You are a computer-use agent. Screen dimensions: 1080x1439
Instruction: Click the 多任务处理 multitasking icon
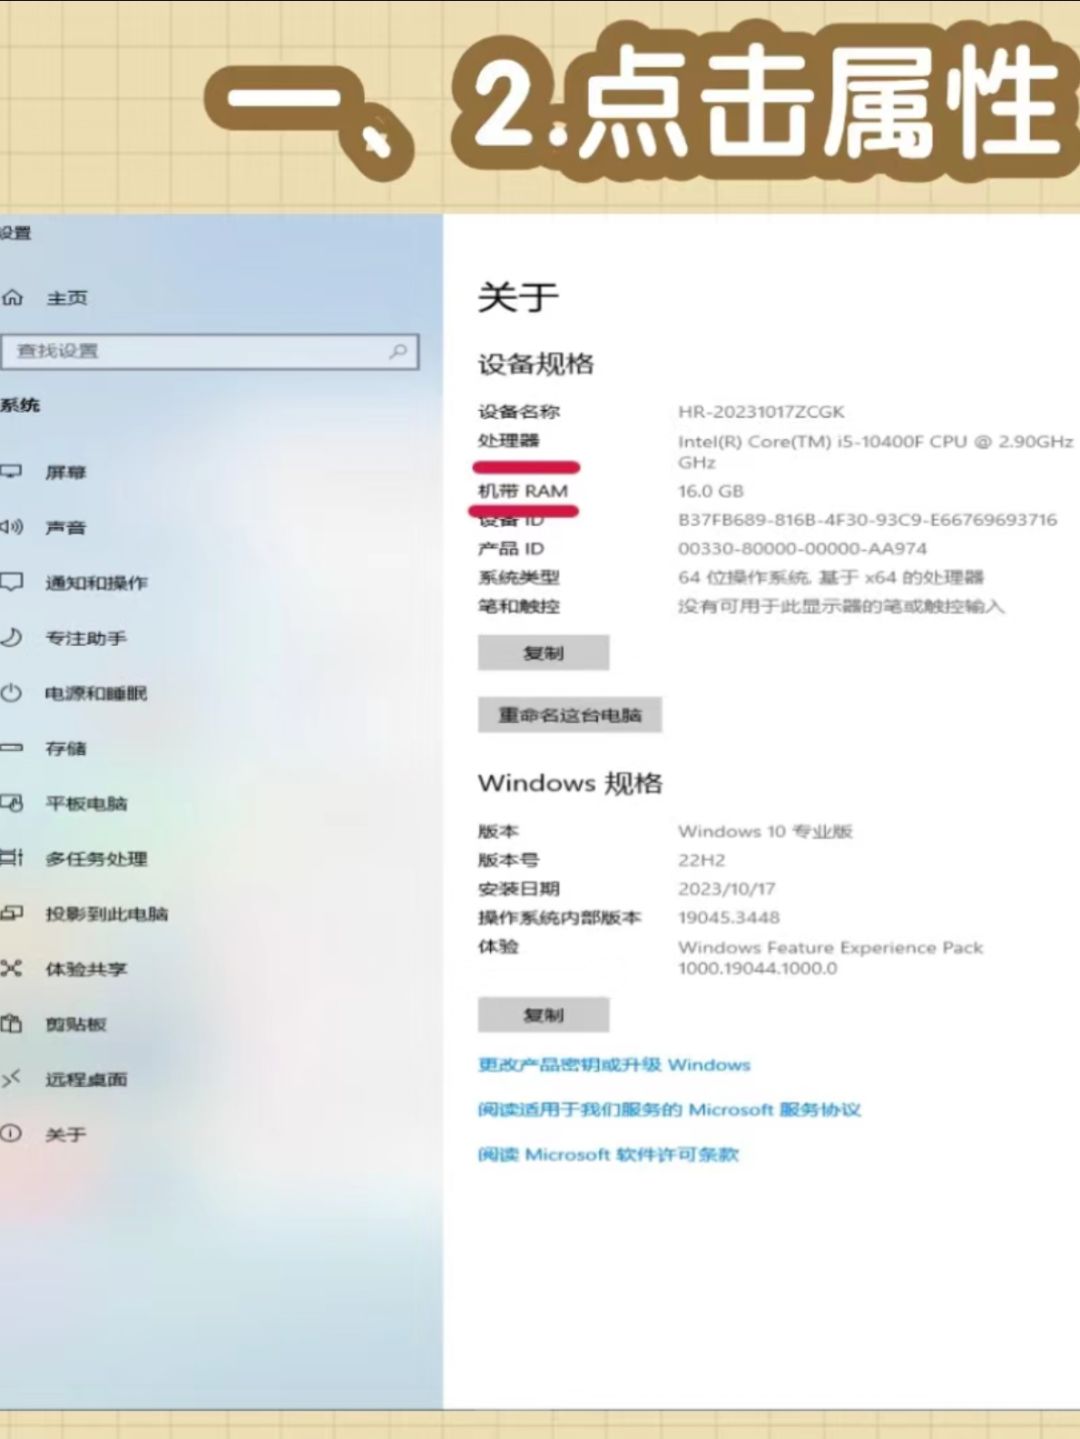(11, 857)
